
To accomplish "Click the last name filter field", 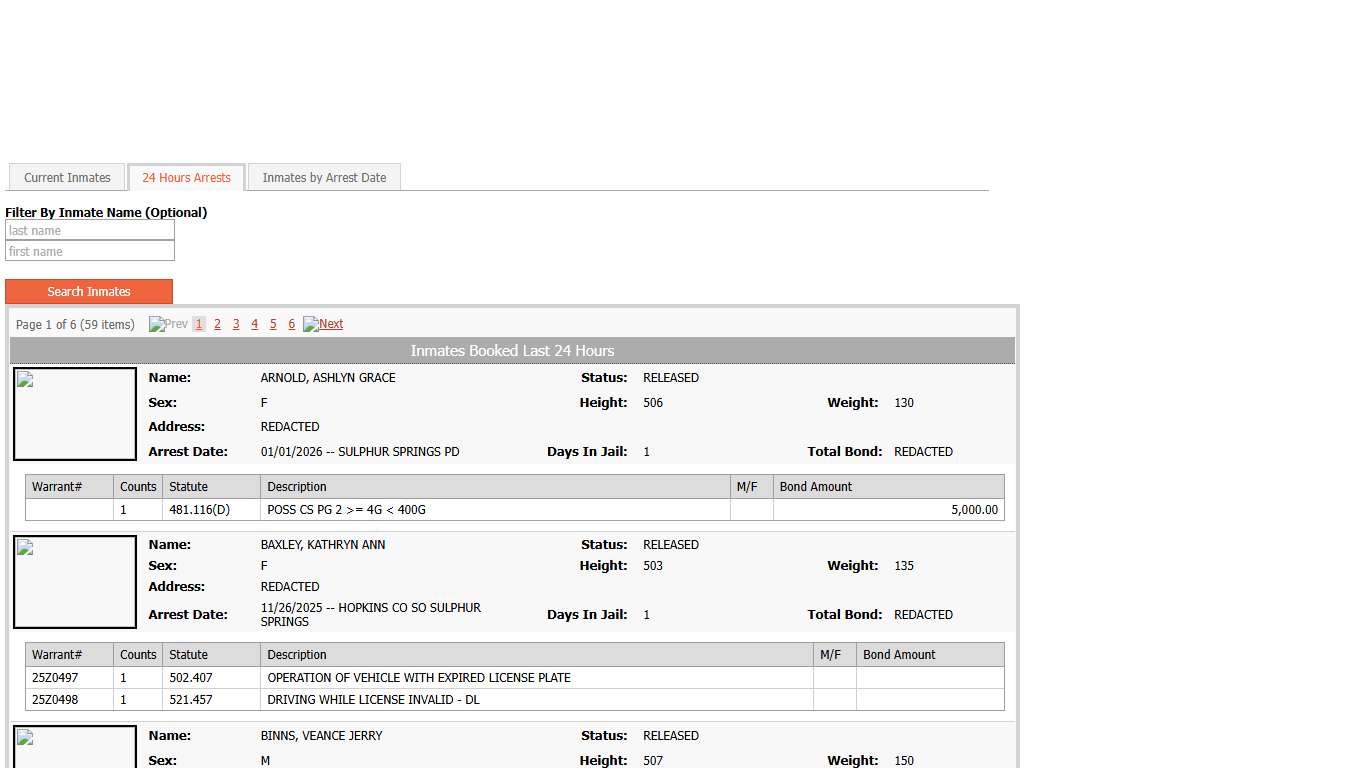I will (x=90, y=231).
